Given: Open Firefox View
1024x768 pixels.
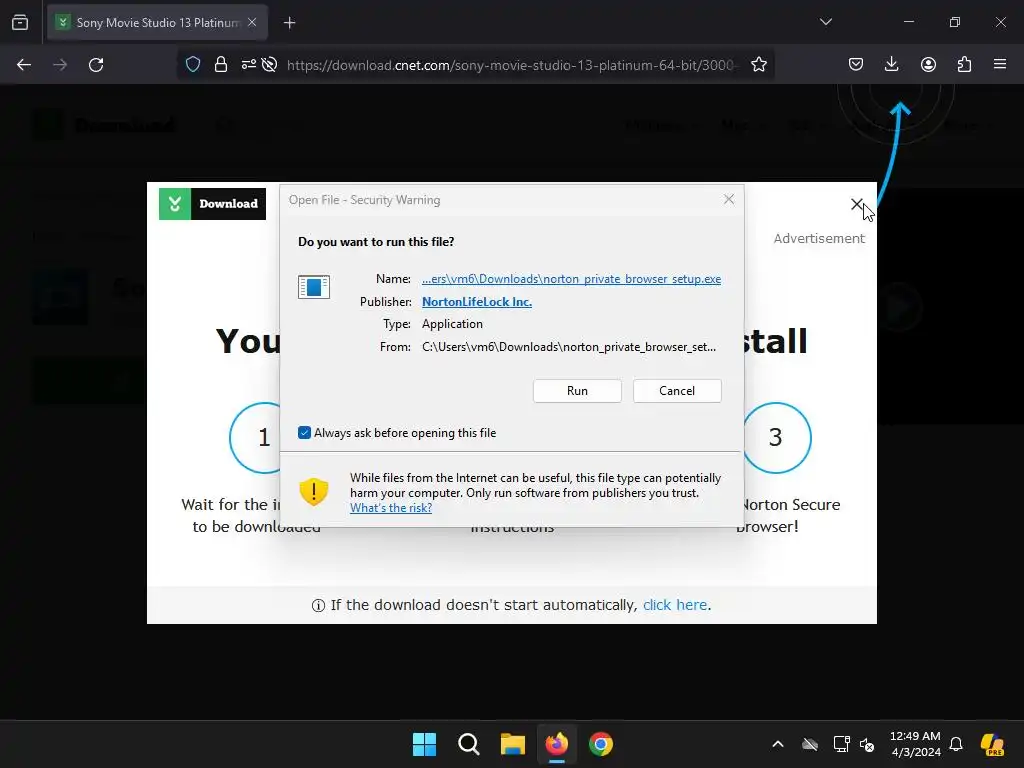Looking at the screenshot, I should point(20,23).
